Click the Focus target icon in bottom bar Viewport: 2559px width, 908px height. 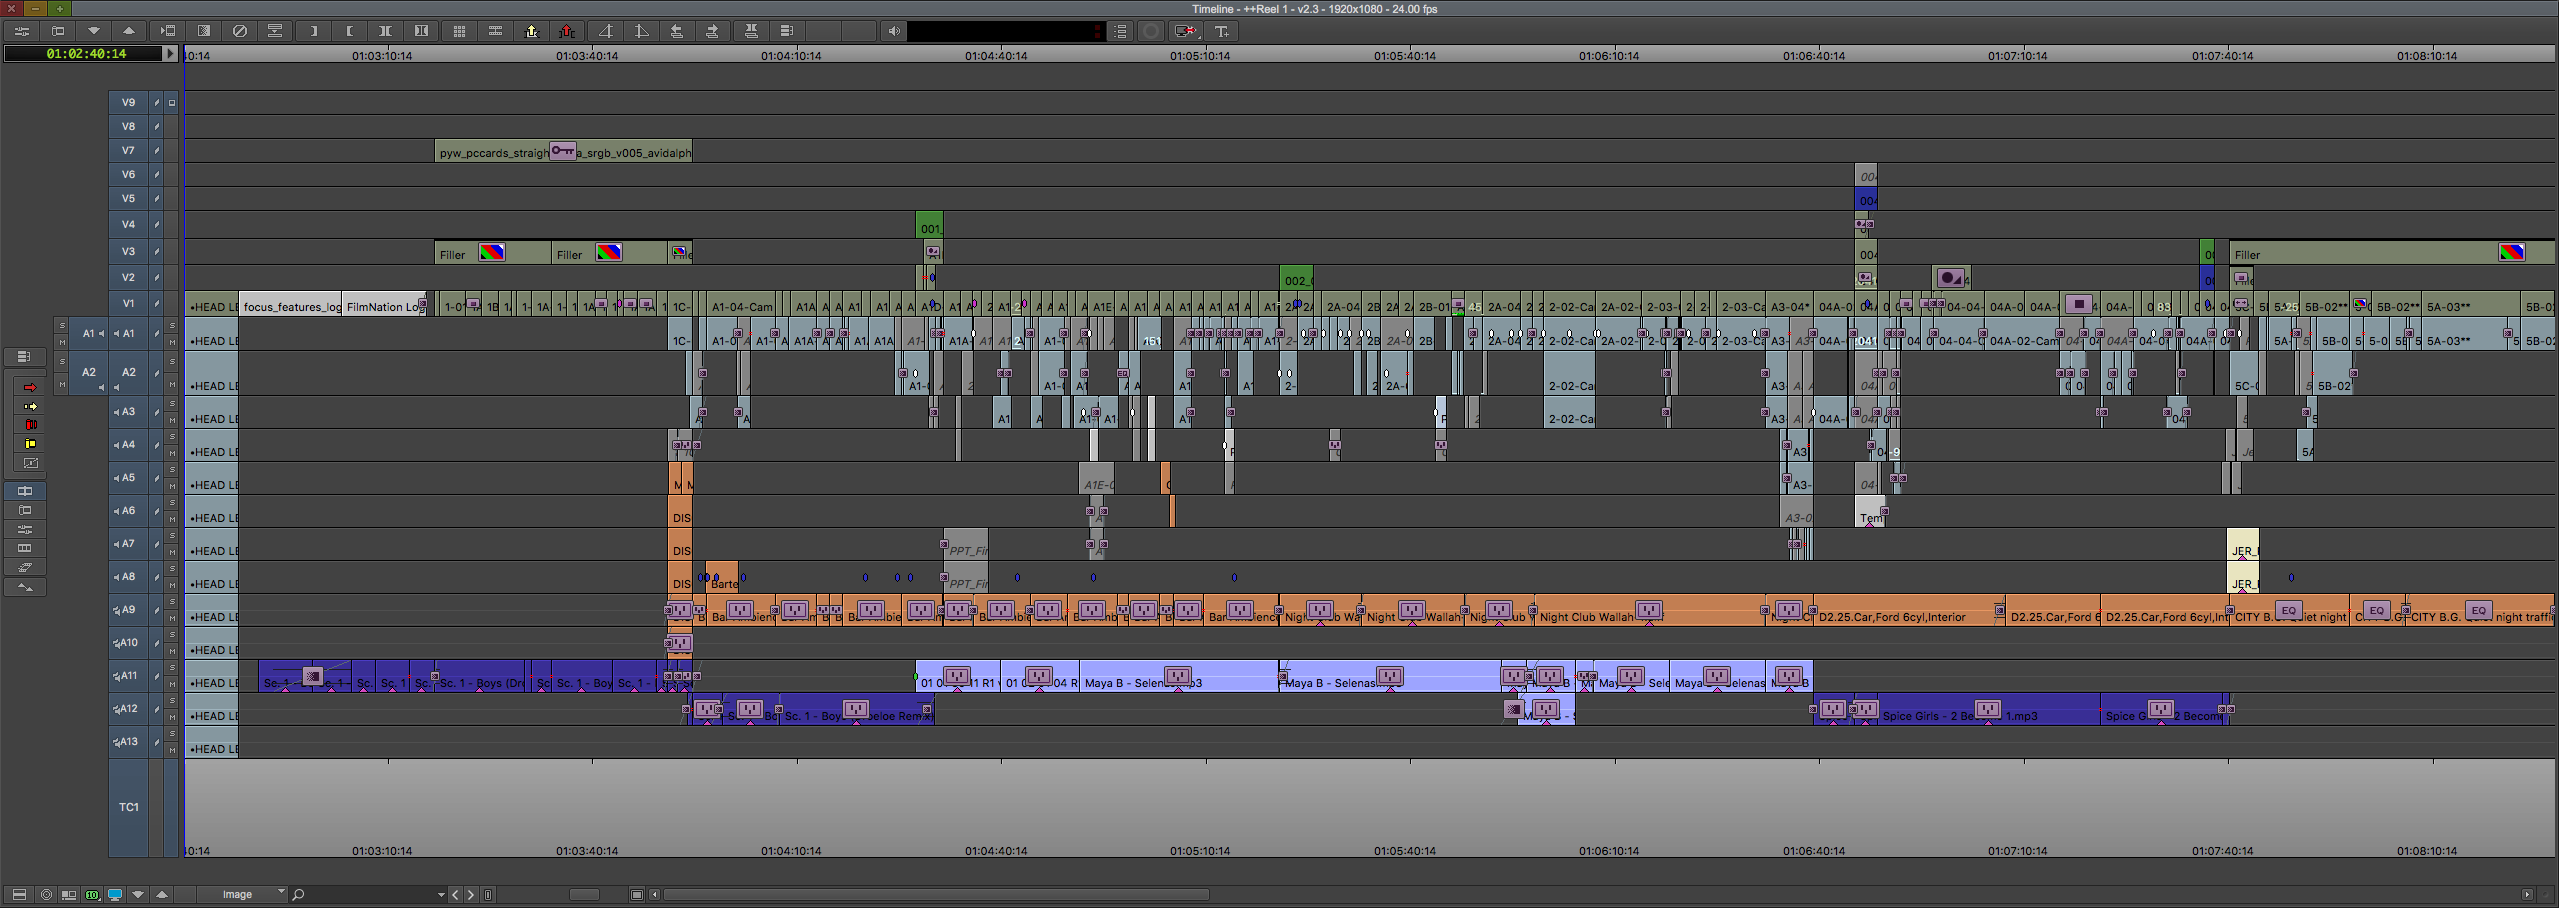coord(46,894)
